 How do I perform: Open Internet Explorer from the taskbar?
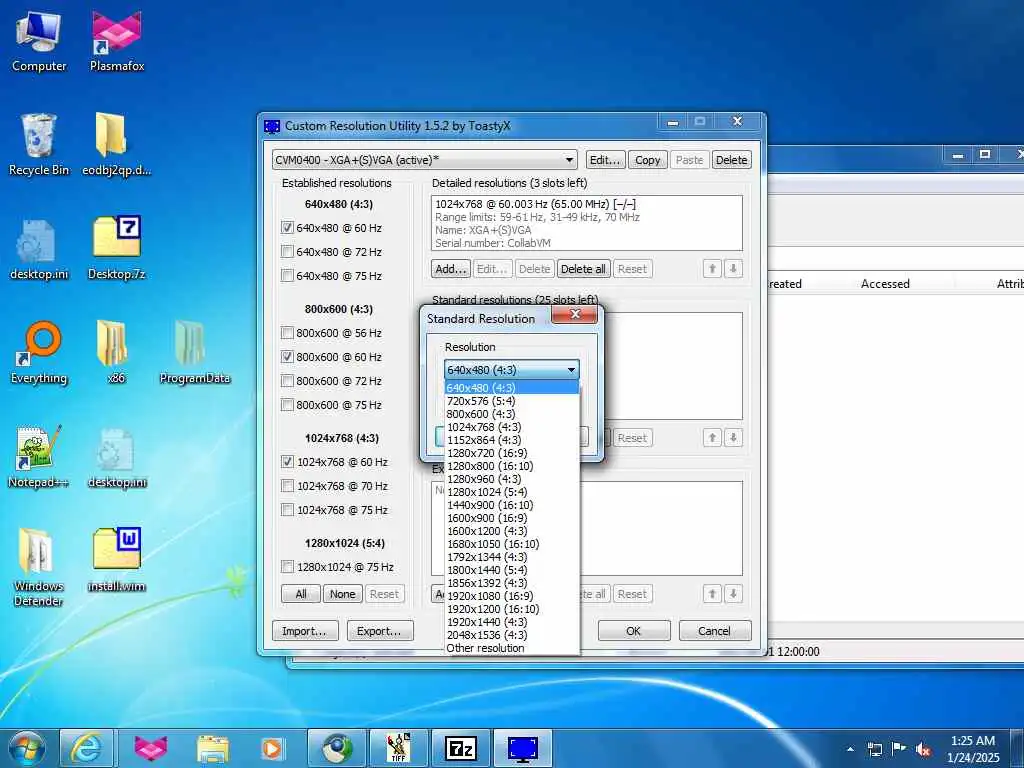pos(86,748)
